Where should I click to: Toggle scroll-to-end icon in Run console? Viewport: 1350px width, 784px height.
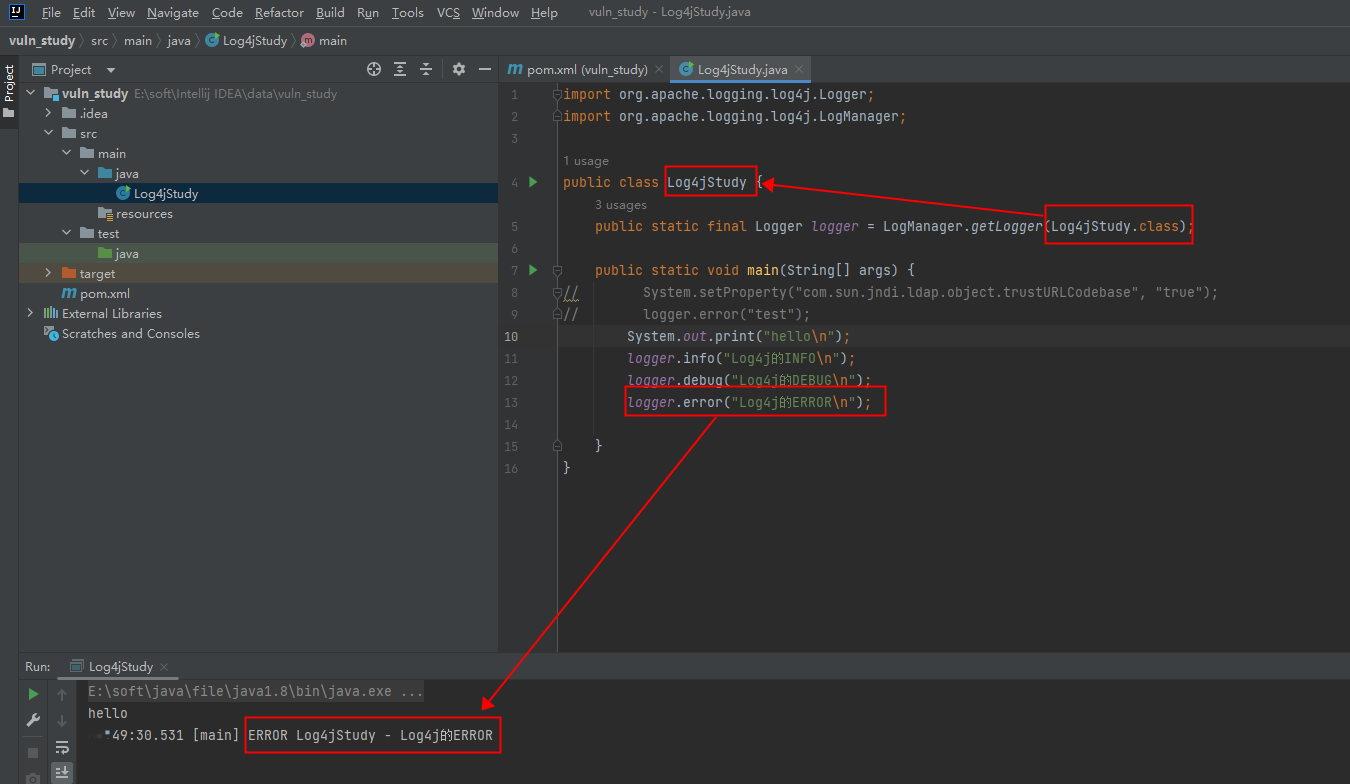pos(62,772)
